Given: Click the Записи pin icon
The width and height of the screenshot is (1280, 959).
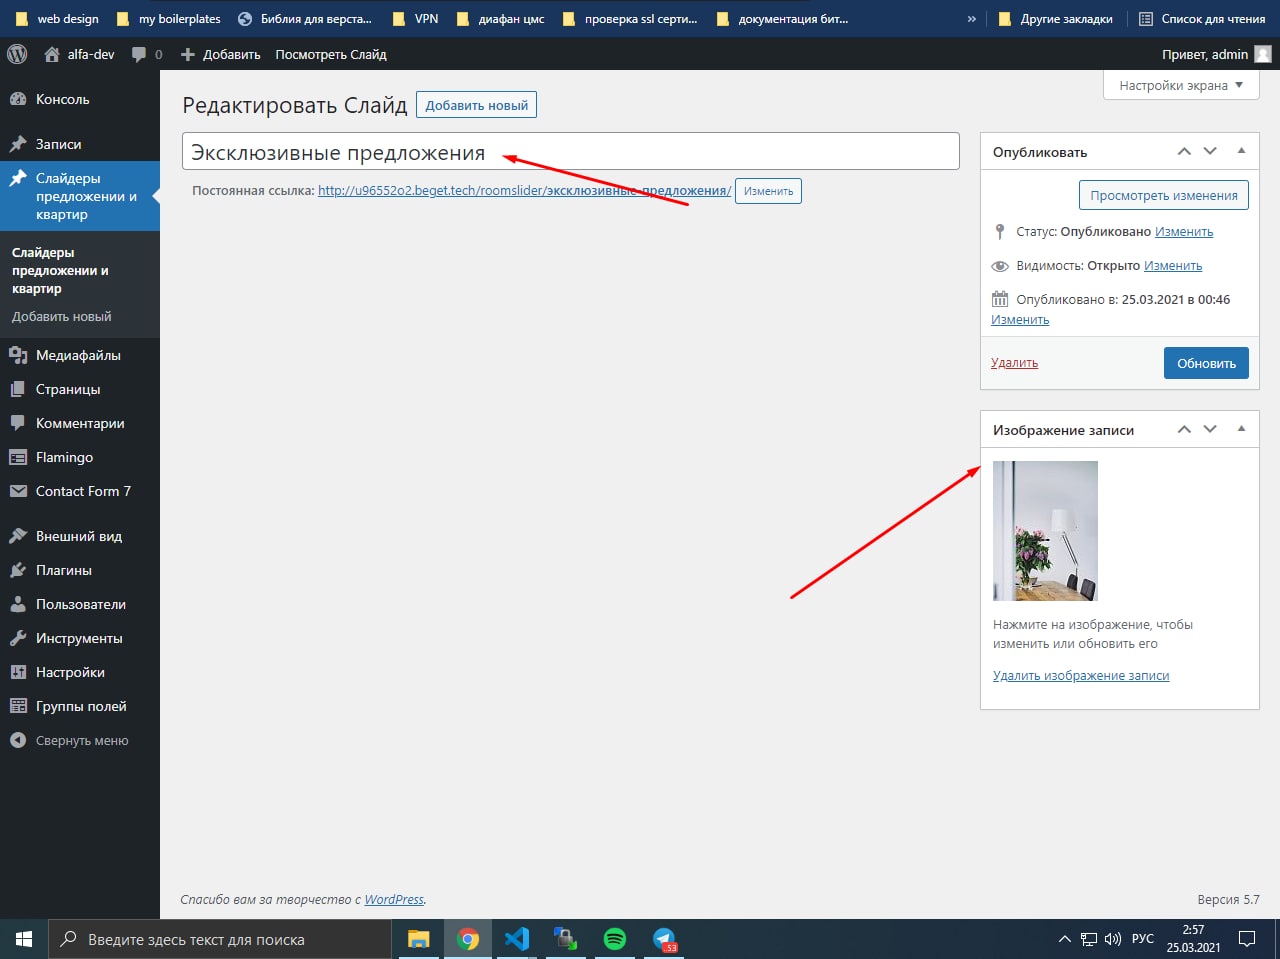Looking at the screenshot, I should [x=18, y=144].
